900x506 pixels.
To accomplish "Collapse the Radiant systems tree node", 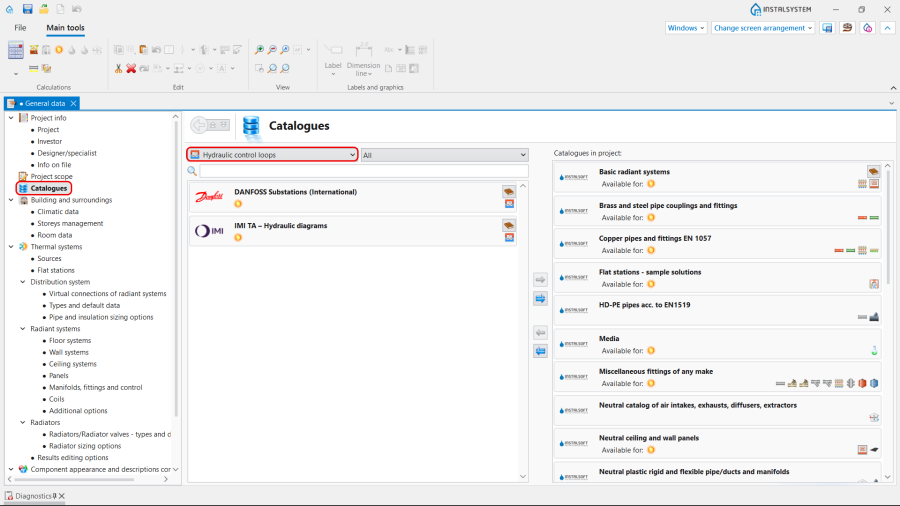I will pos(21,329).
